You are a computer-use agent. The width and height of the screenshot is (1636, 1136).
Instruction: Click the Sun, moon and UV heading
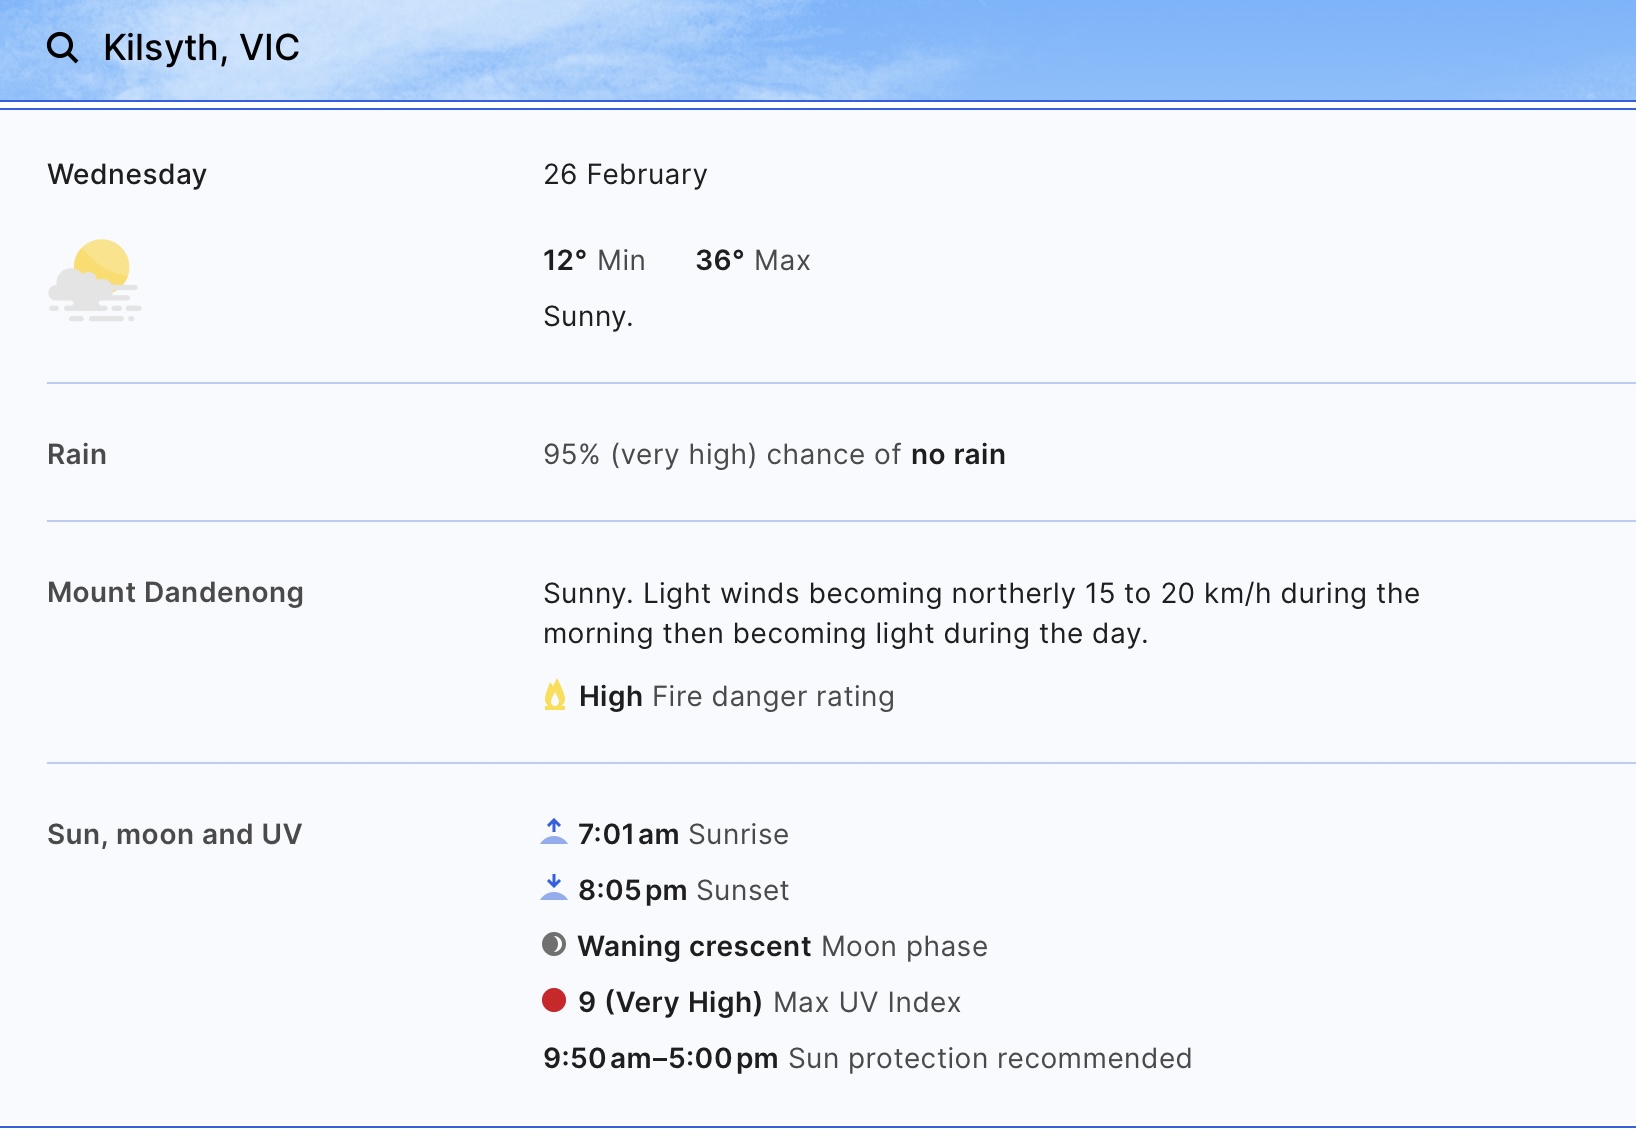174,834
